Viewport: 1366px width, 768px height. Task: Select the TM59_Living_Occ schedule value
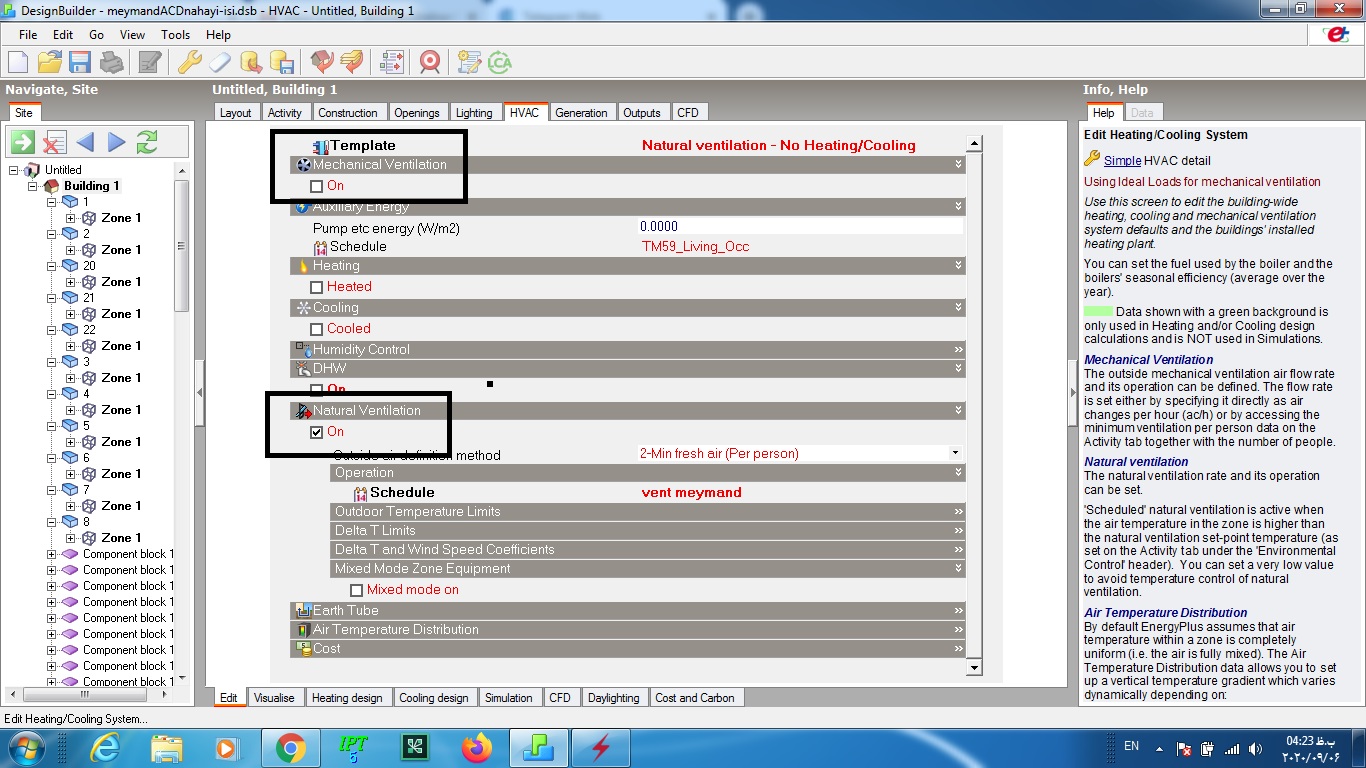[695, 247]
